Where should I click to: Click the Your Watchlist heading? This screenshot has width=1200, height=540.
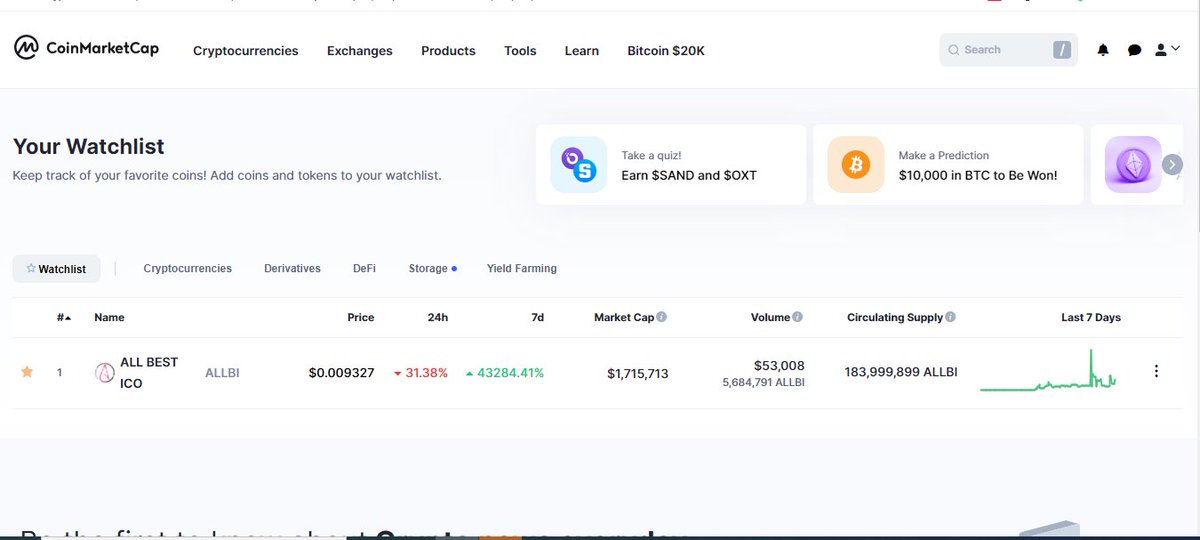pyautogui.click(x=89, y=146)
